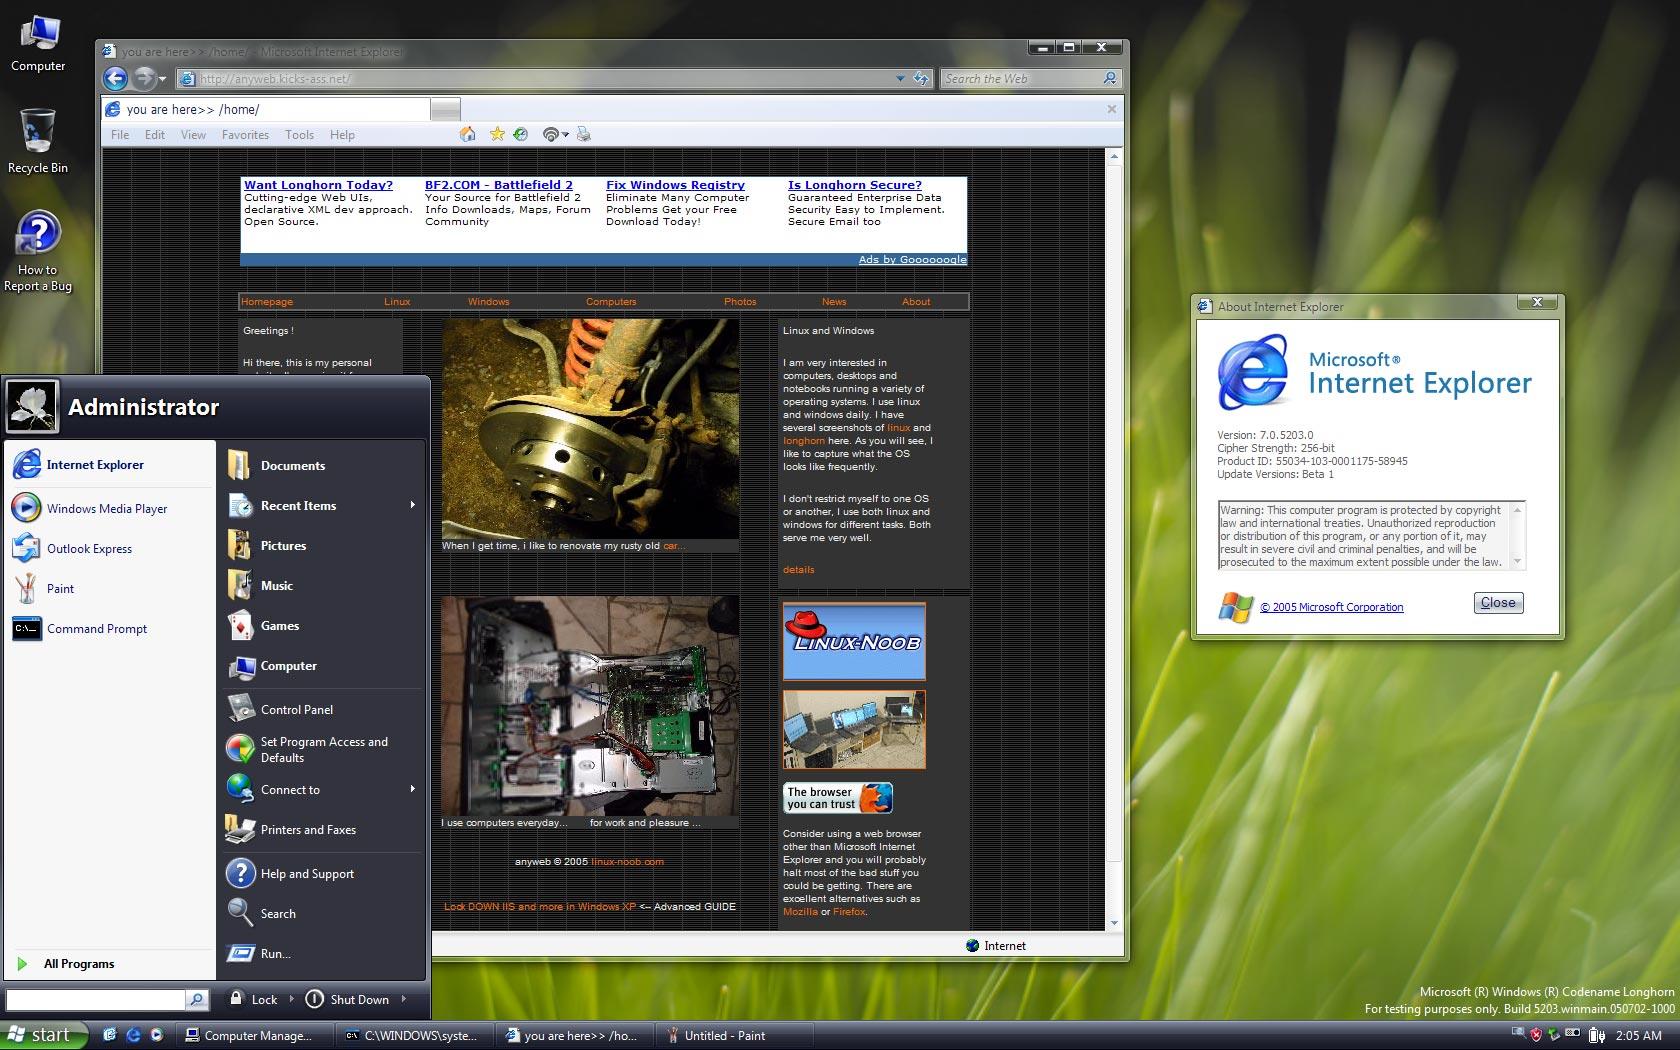Screen dimensions: 1680x1050
Task: Open Windows Media Player from Start menu
Action: 106,508
